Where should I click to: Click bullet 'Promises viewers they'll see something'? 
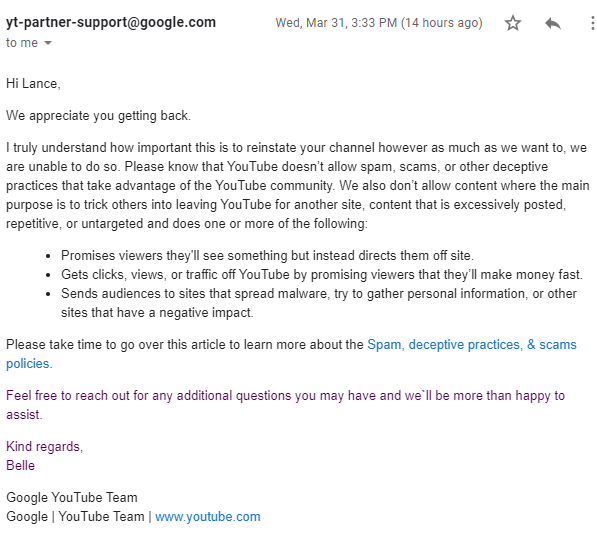click(x=267, y=255)
